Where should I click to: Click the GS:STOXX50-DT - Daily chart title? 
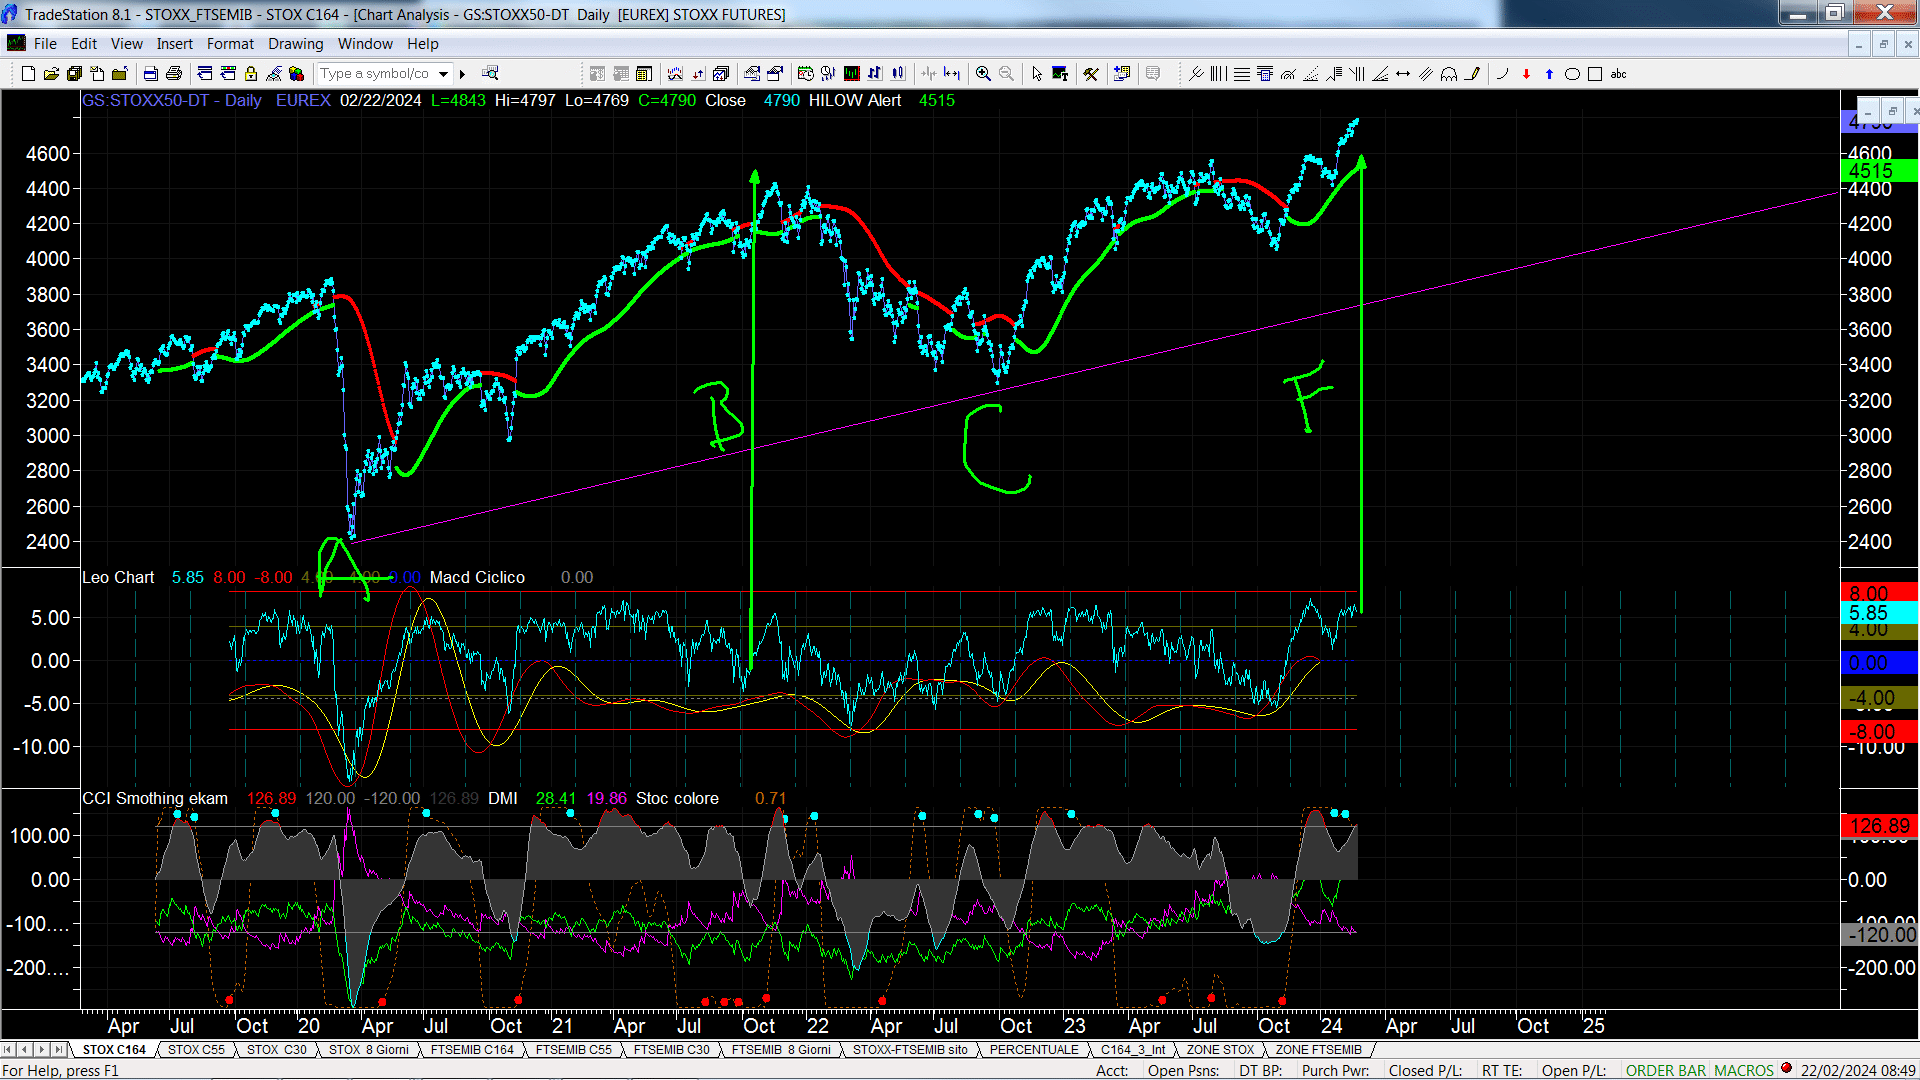(171, 101)
